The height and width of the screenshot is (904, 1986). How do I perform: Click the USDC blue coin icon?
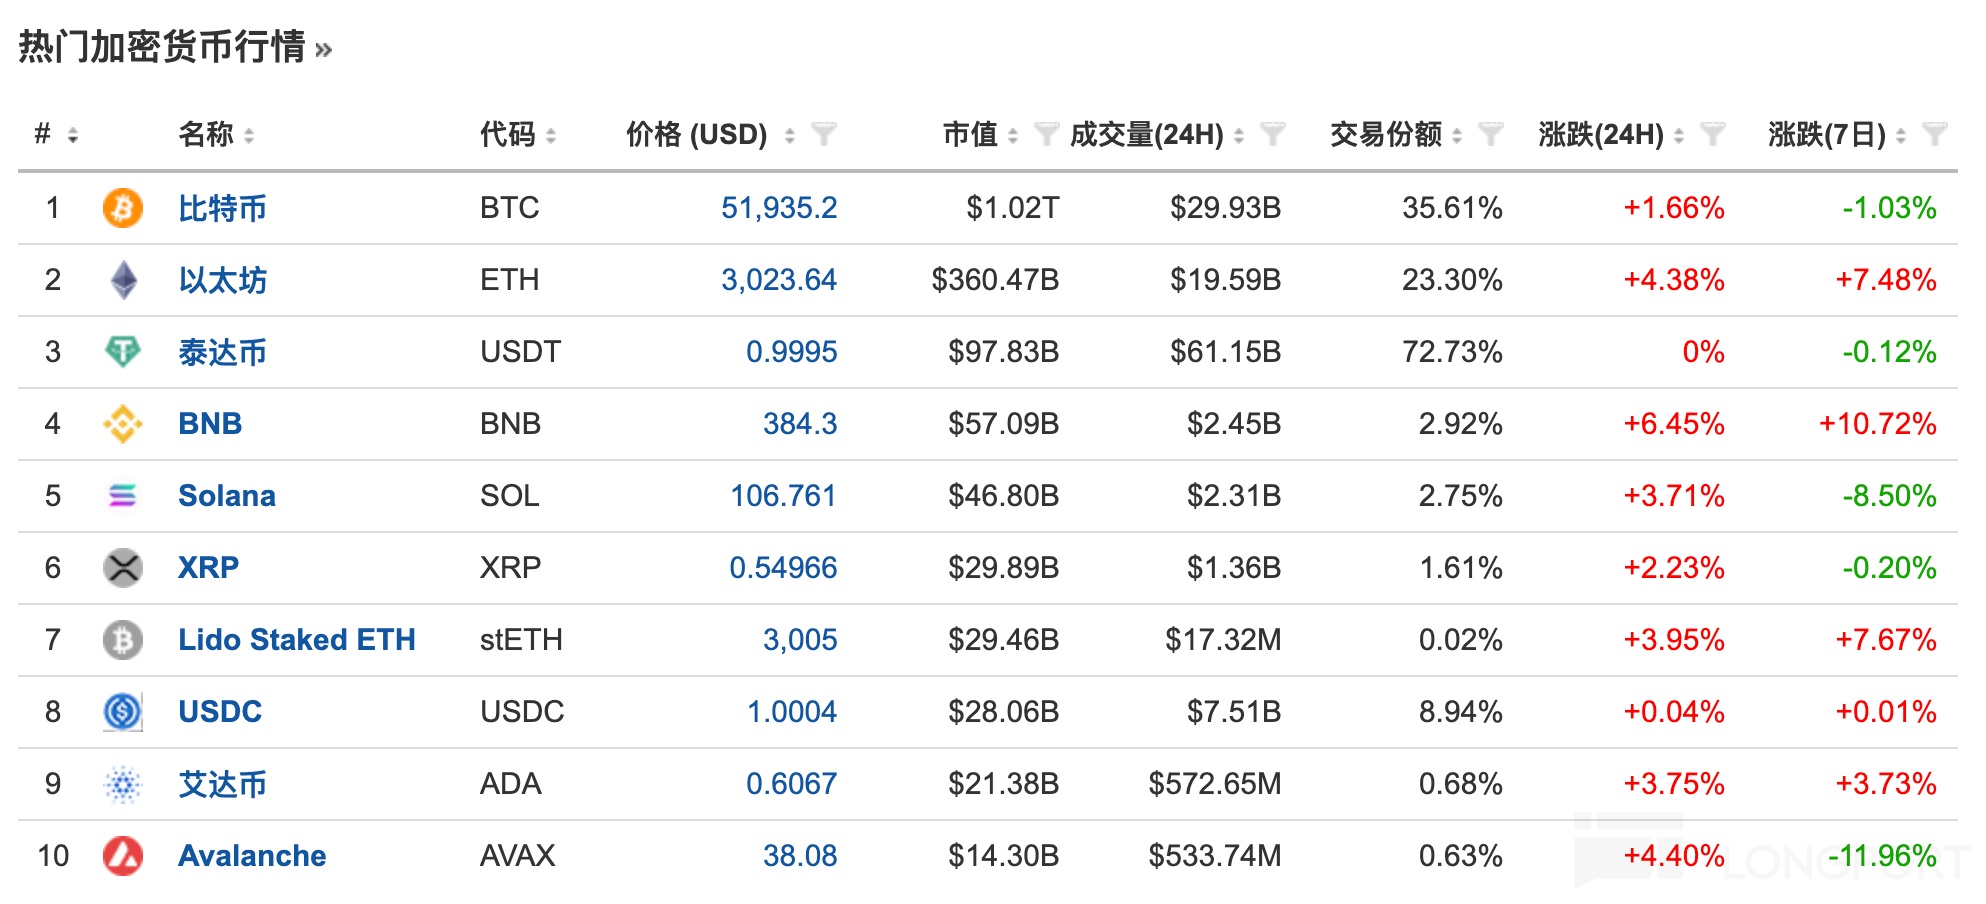click(x=123, y=712)
